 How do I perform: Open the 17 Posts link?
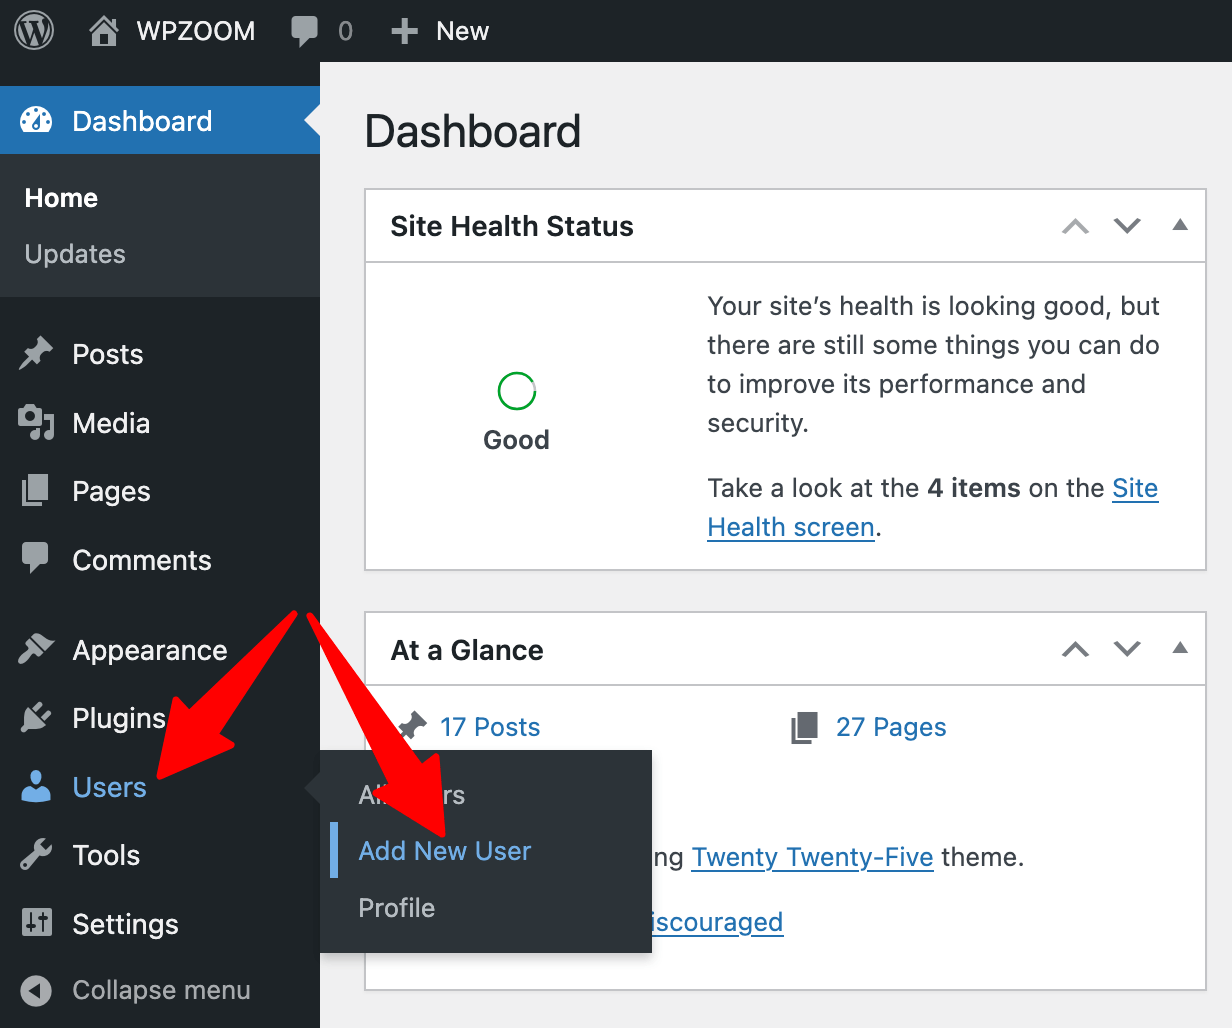pos(490,727)
